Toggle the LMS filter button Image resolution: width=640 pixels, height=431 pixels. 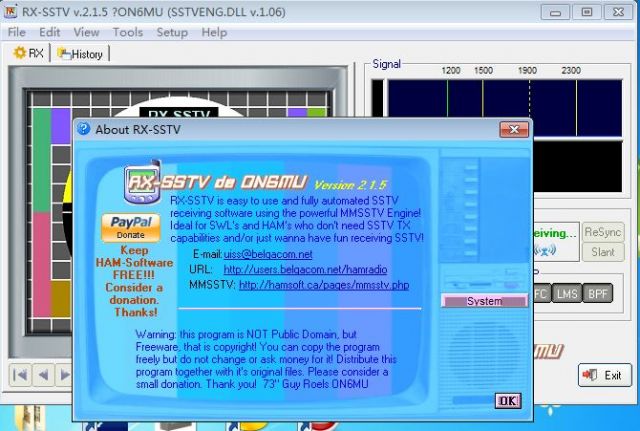567,293
